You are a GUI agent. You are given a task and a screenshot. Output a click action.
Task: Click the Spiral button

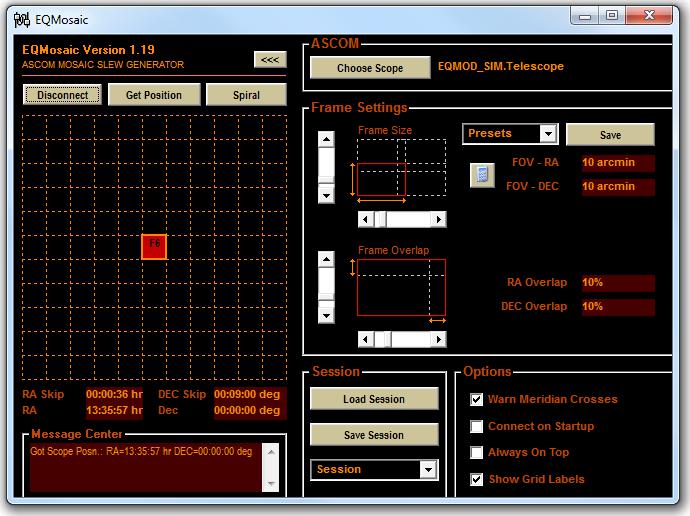[246, 95]
